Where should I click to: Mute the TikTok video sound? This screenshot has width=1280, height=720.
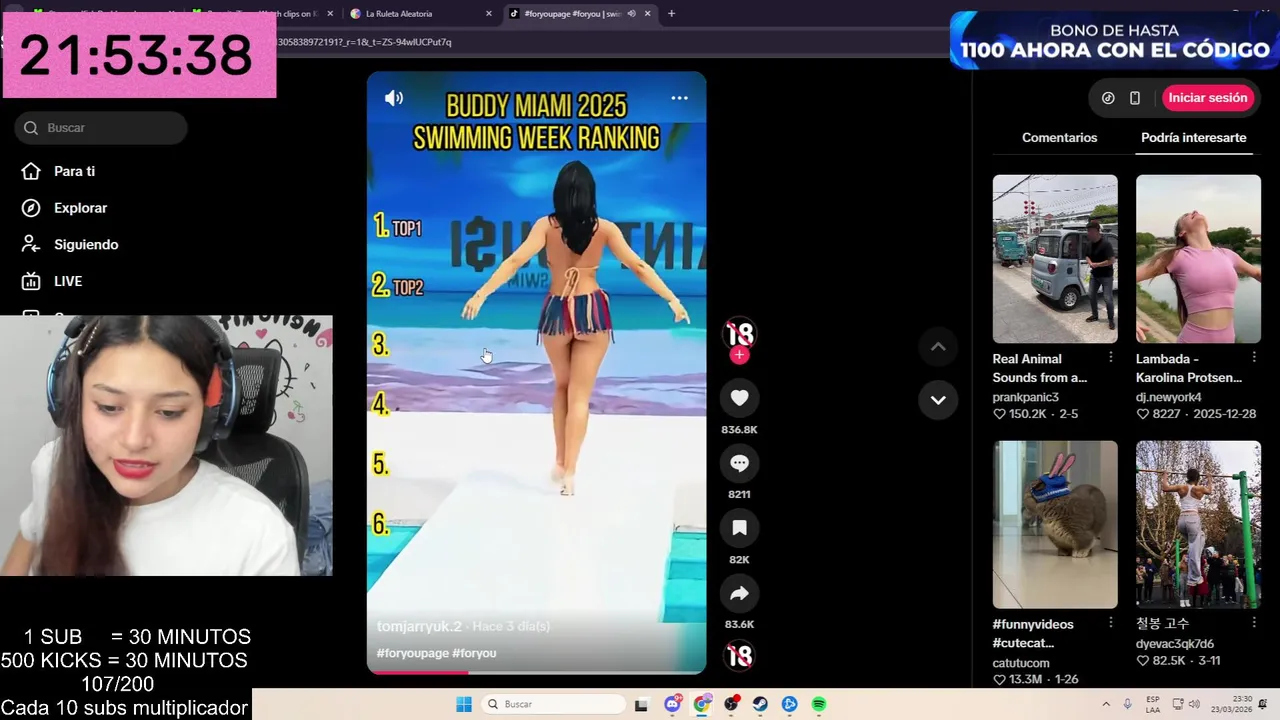pos(394,98)
